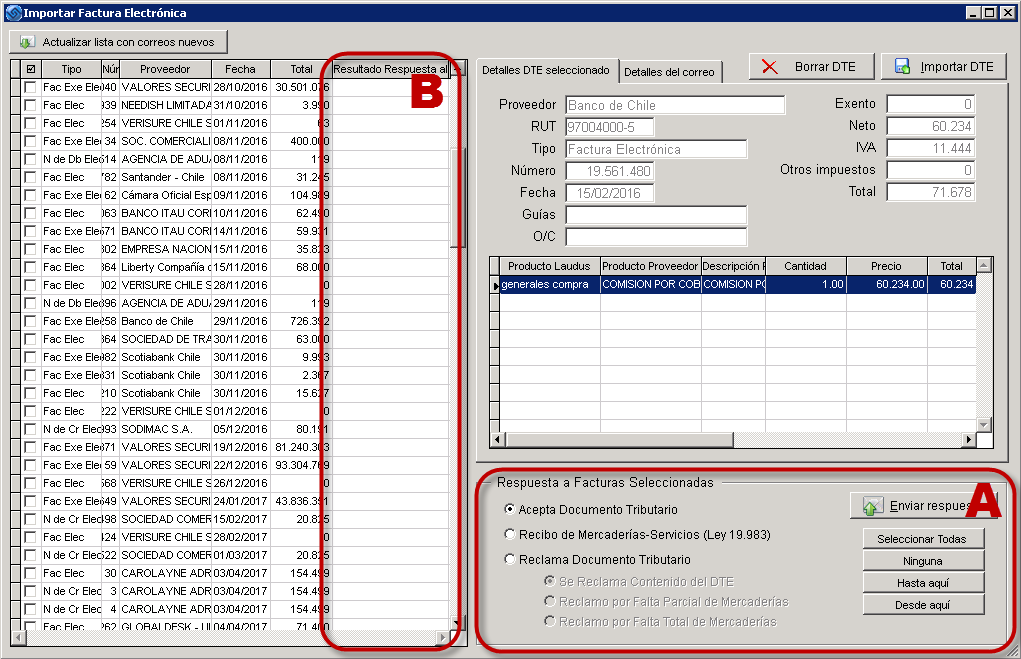1021x659 pixels.
Task: Select Recibo de Mercaderías-Servicios (Ley 19.983)
Action: [x=510, y=535]
